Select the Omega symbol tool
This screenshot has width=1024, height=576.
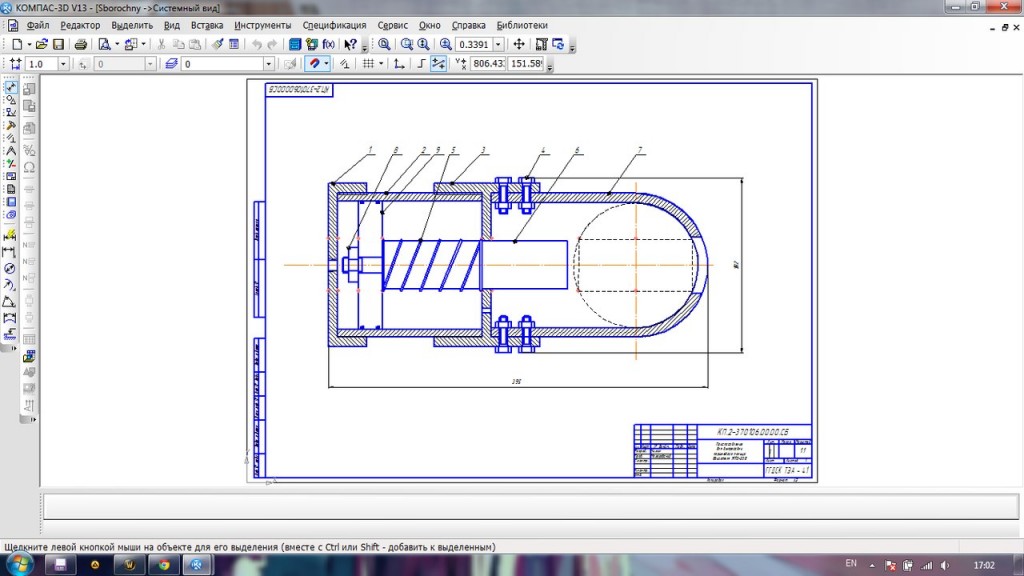point(29,167)
